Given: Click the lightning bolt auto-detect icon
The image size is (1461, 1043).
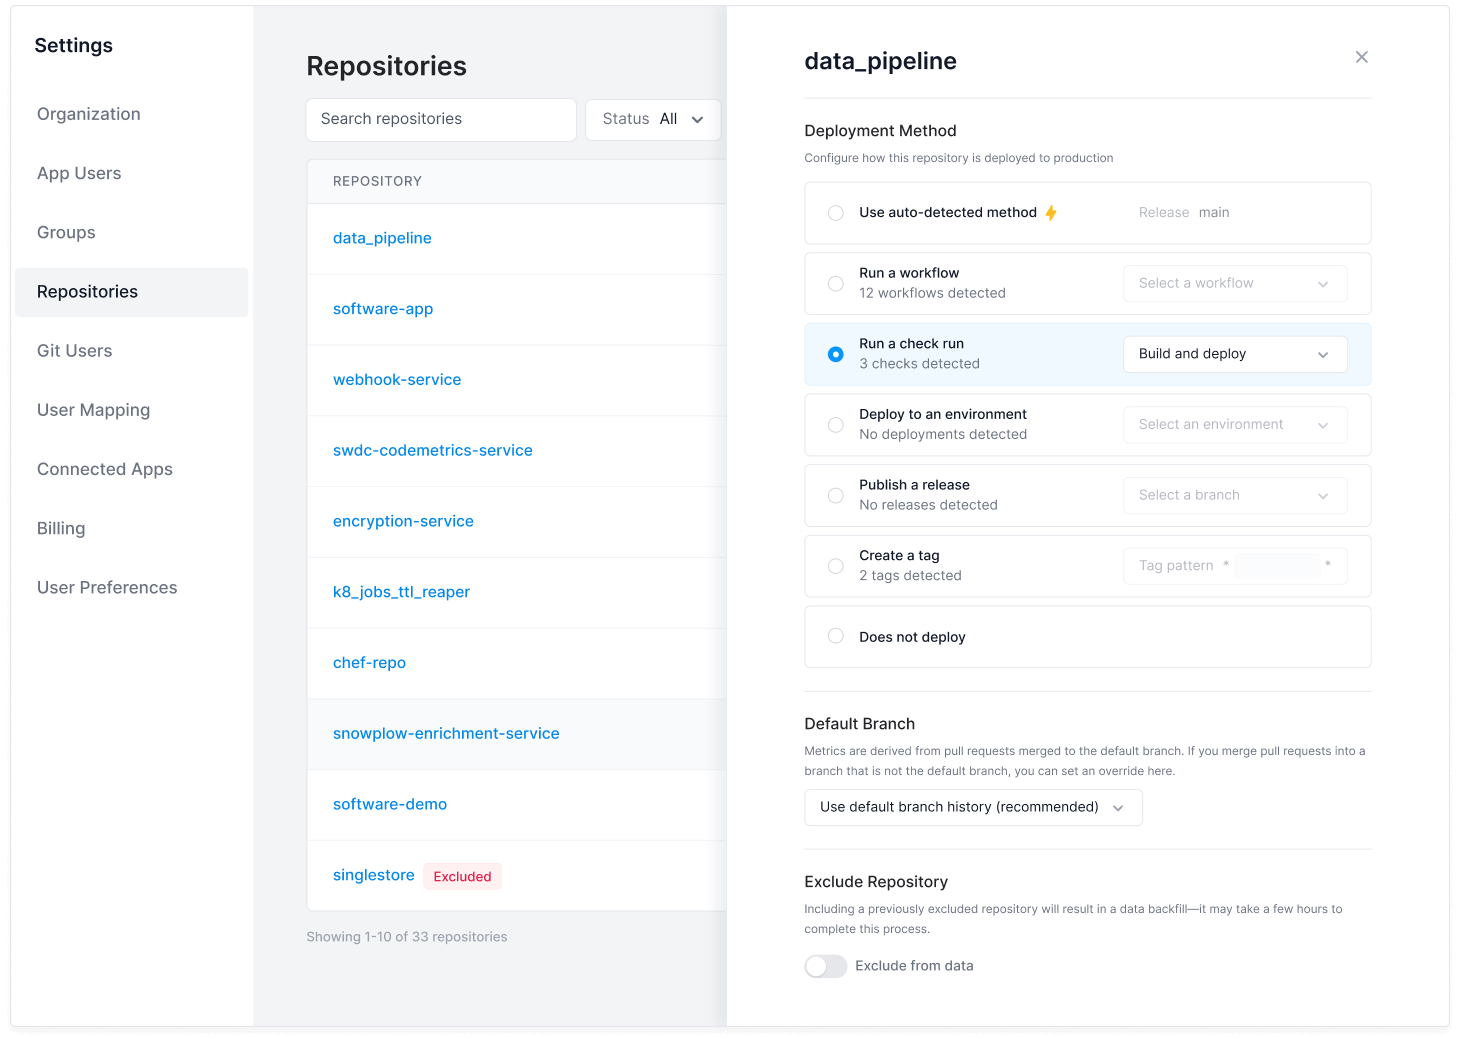Looking at the screenshot, I should (1051, 213).
